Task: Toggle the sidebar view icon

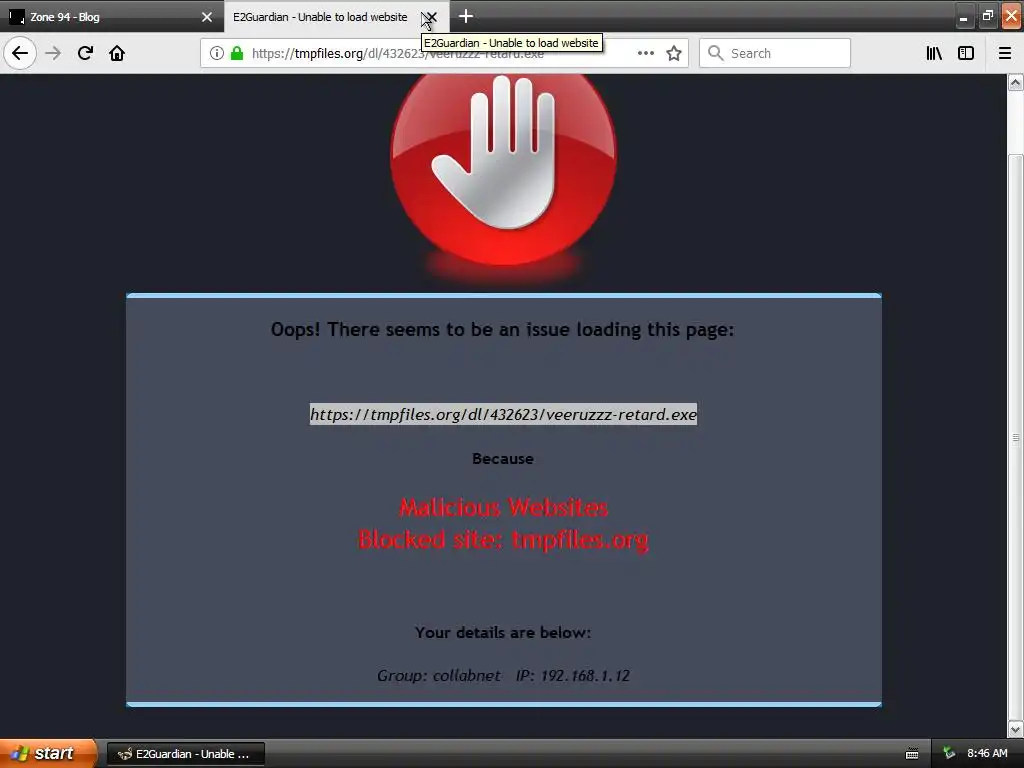Action: (966, 53)
